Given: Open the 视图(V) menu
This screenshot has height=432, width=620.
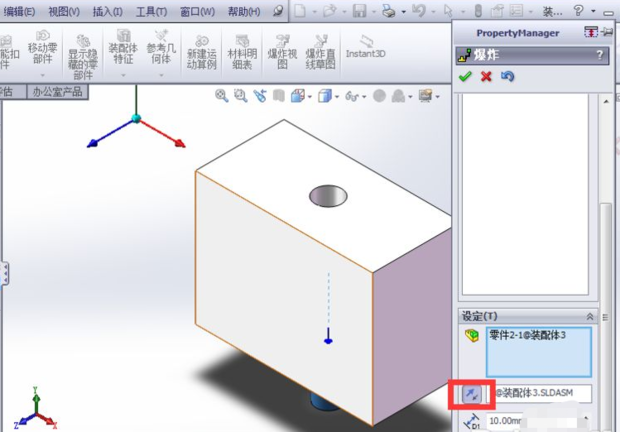Looking at the screenshot, I should point(64,12).
